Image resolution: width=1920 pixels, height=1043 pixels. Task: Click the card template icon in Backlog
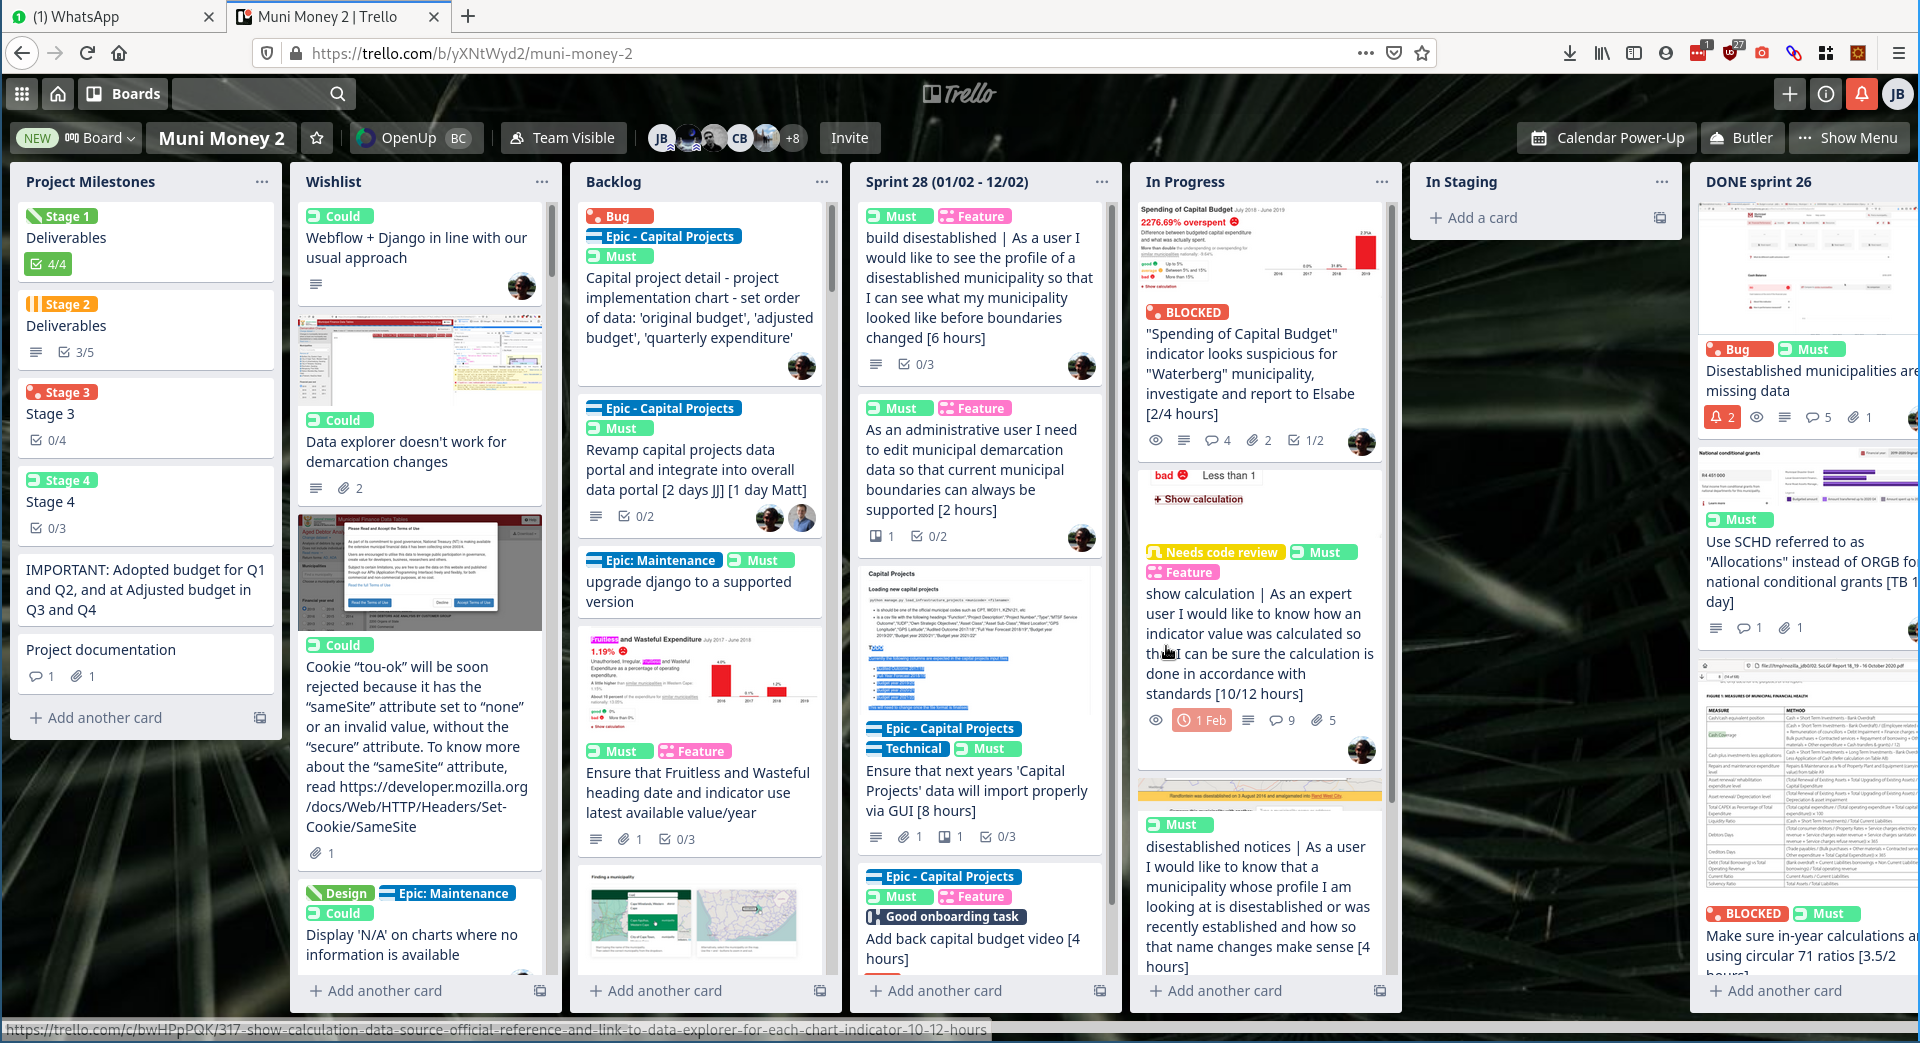(x=820, y=991)
